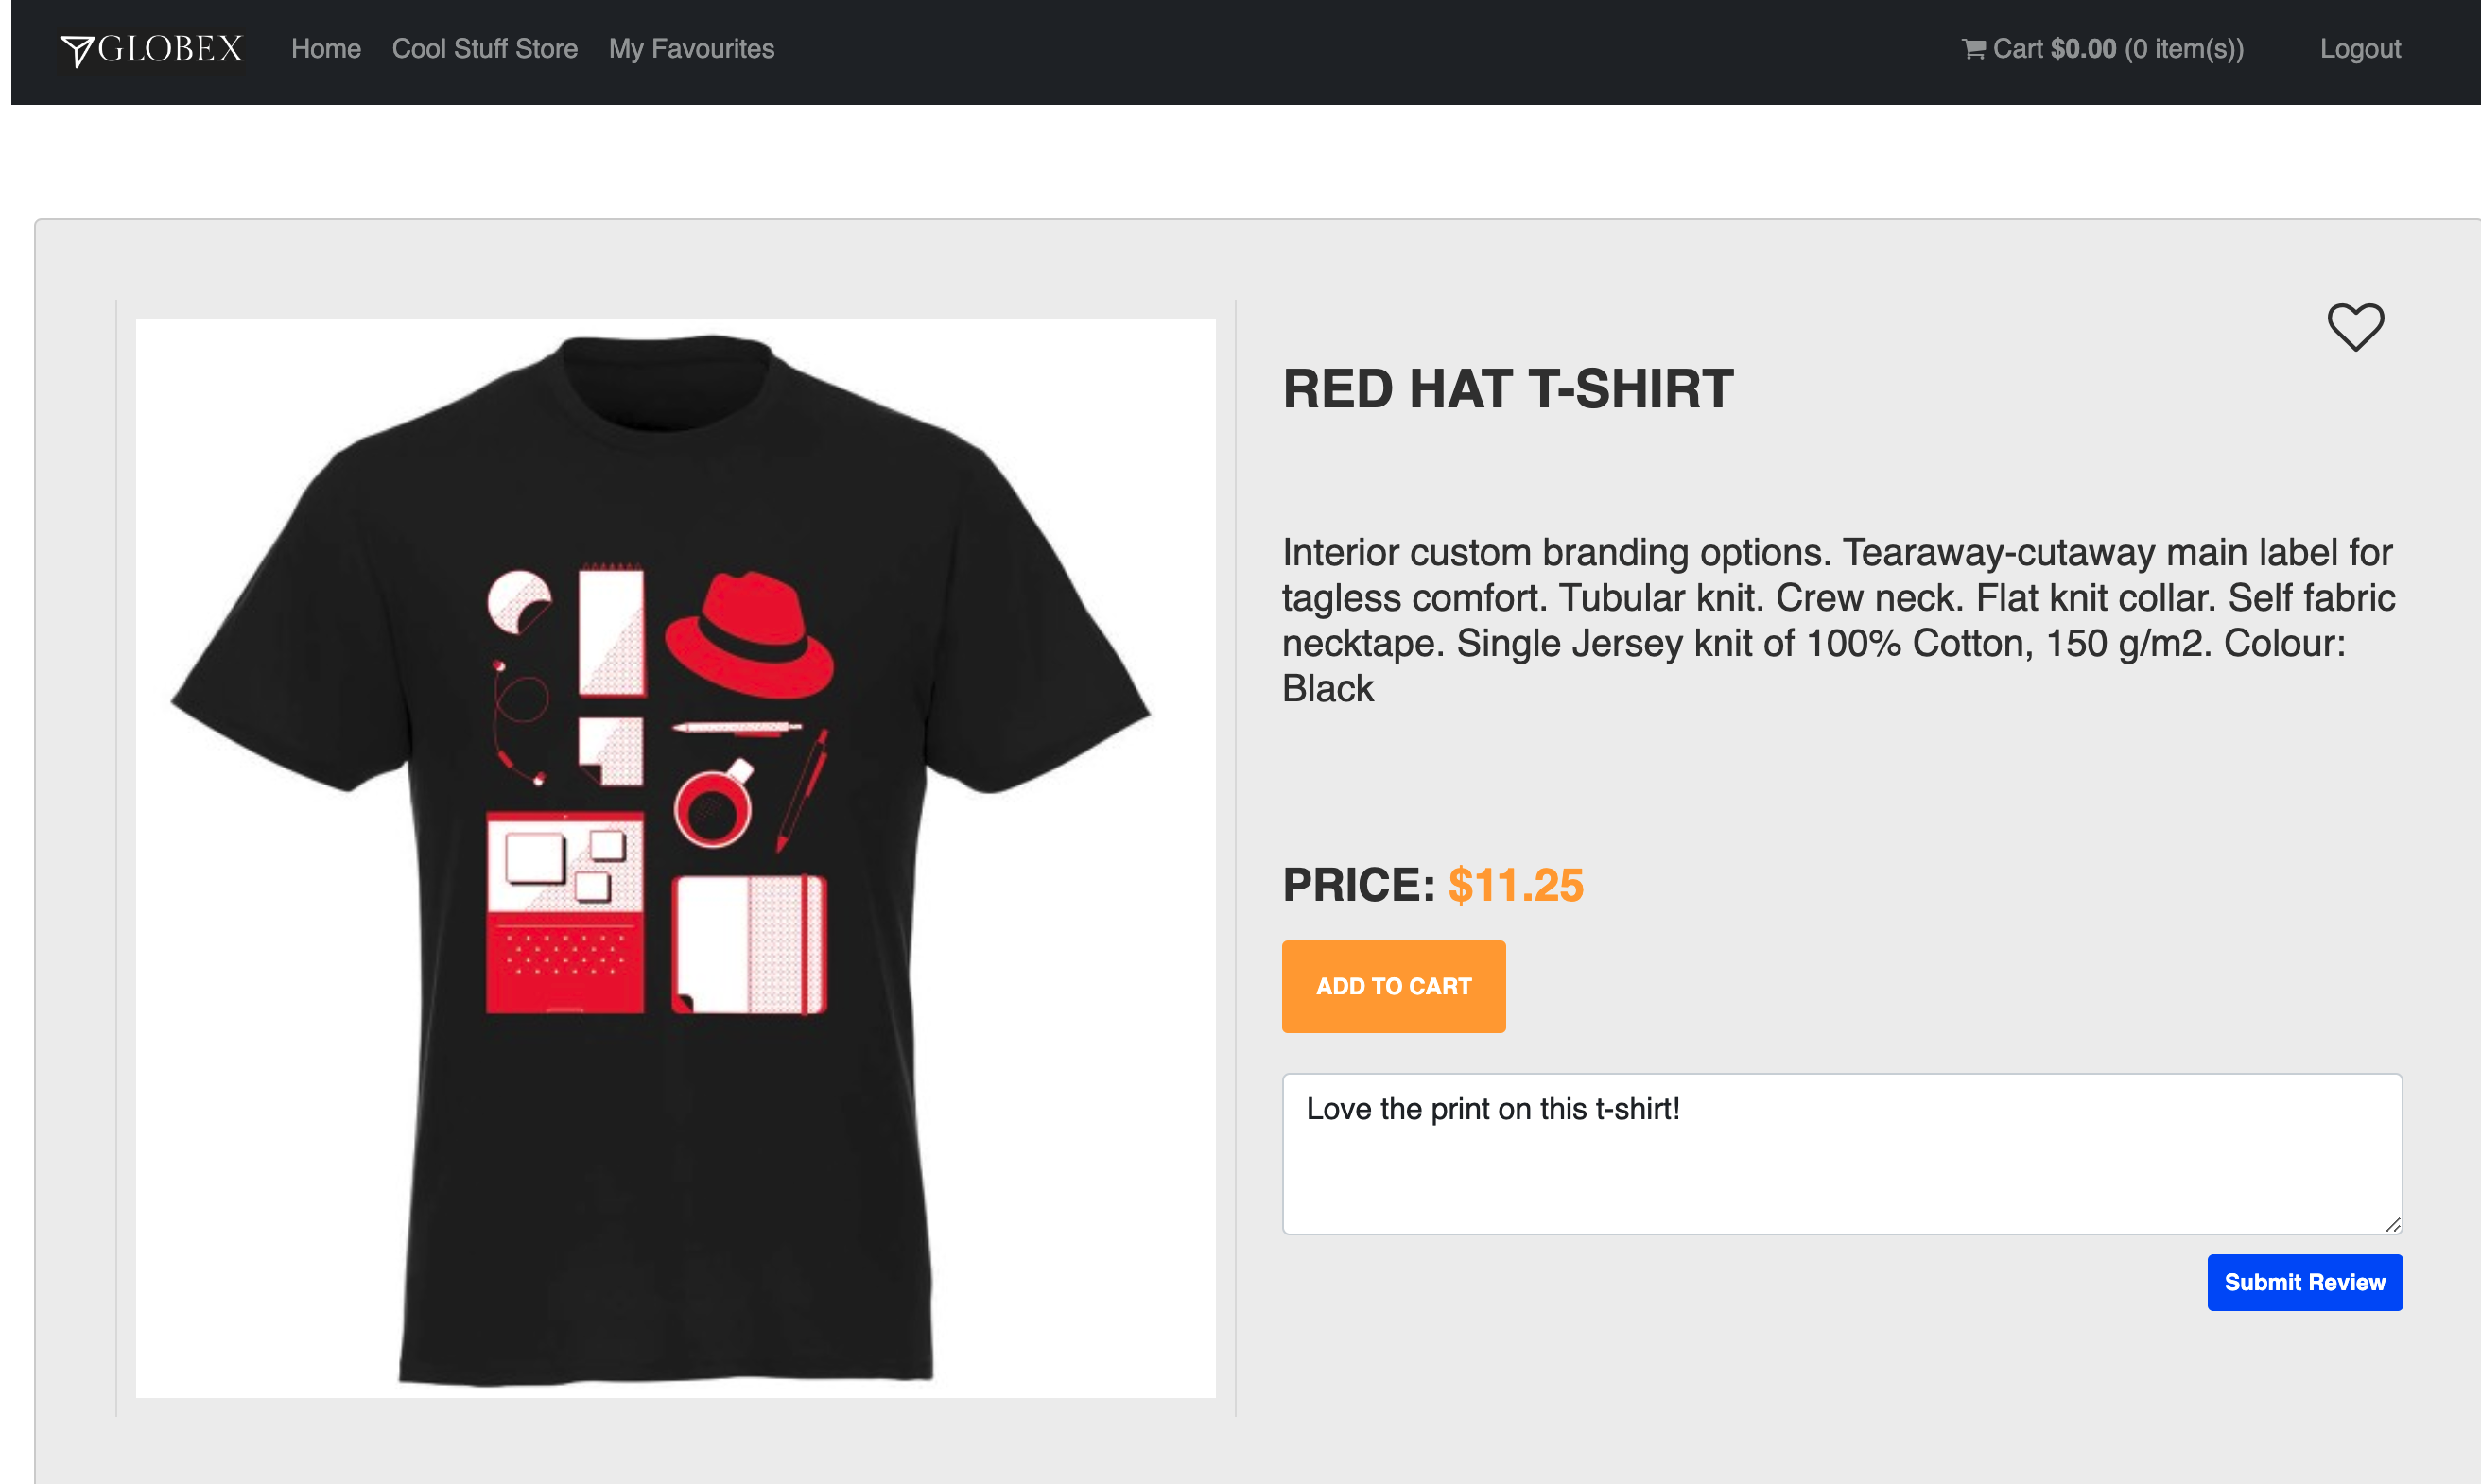
Task: Click the heart favourite icon
Action: click(2355, 327)
